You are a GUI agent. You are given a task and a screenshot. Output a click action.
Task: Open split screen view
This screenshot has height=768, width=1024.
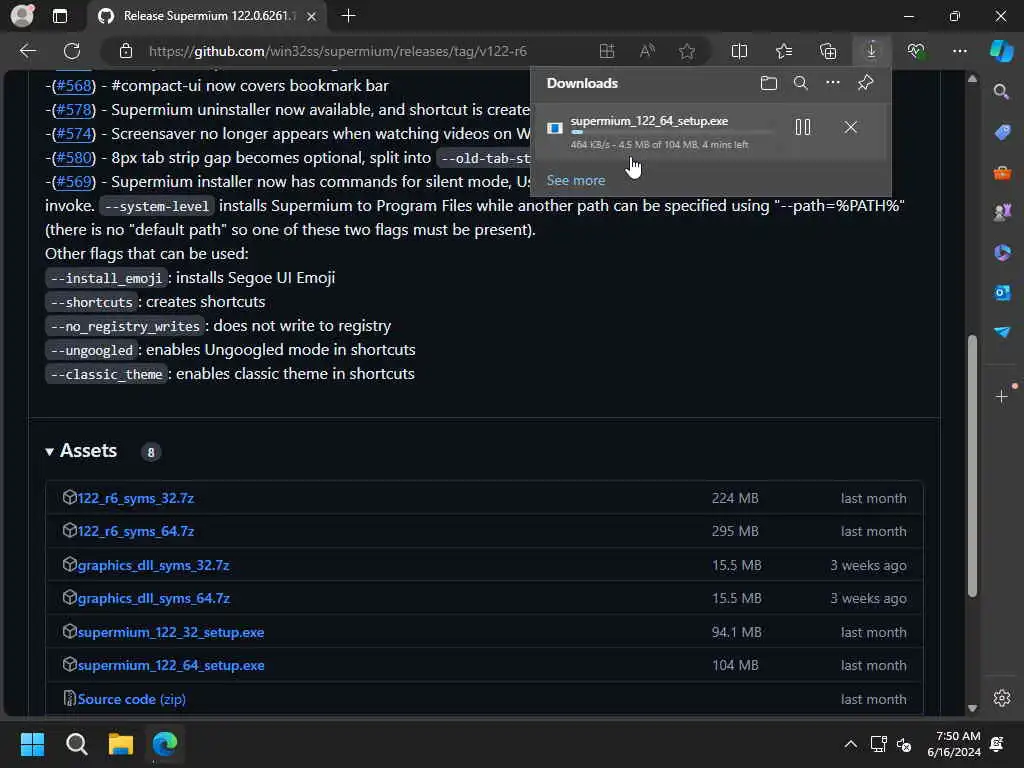(739, 51)
